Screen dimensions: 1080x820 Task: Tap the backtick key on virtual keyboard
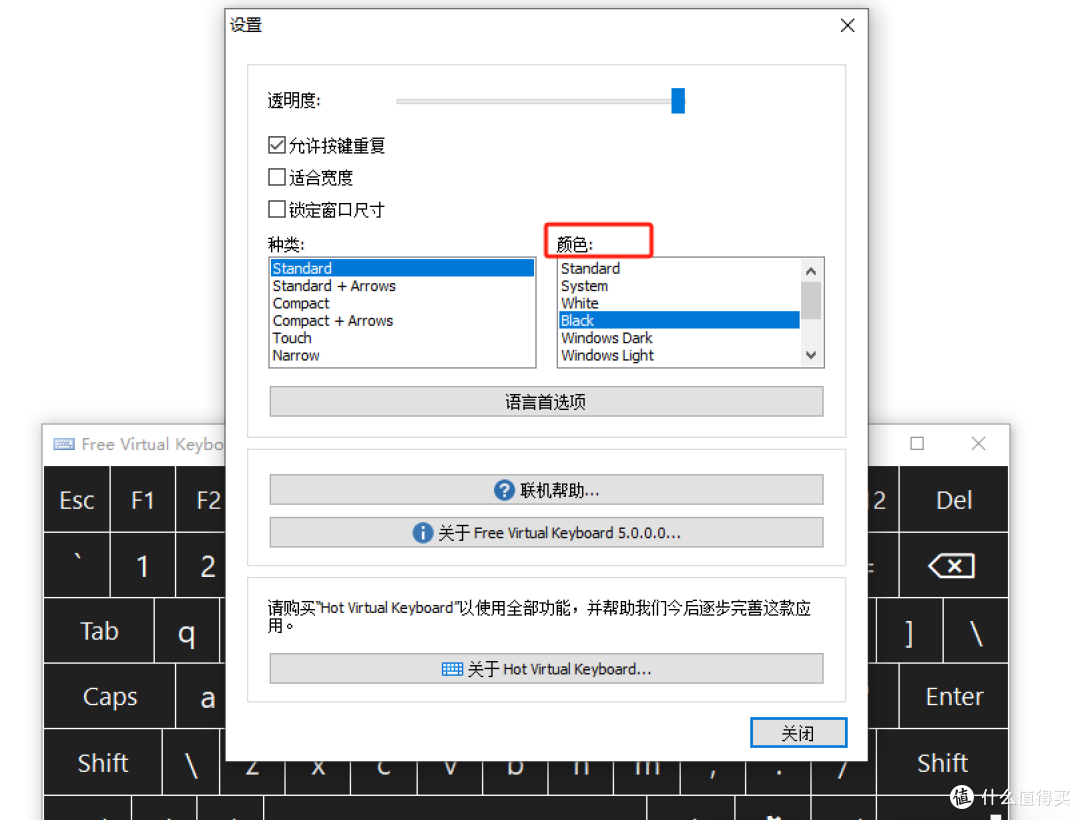point(76,566)
